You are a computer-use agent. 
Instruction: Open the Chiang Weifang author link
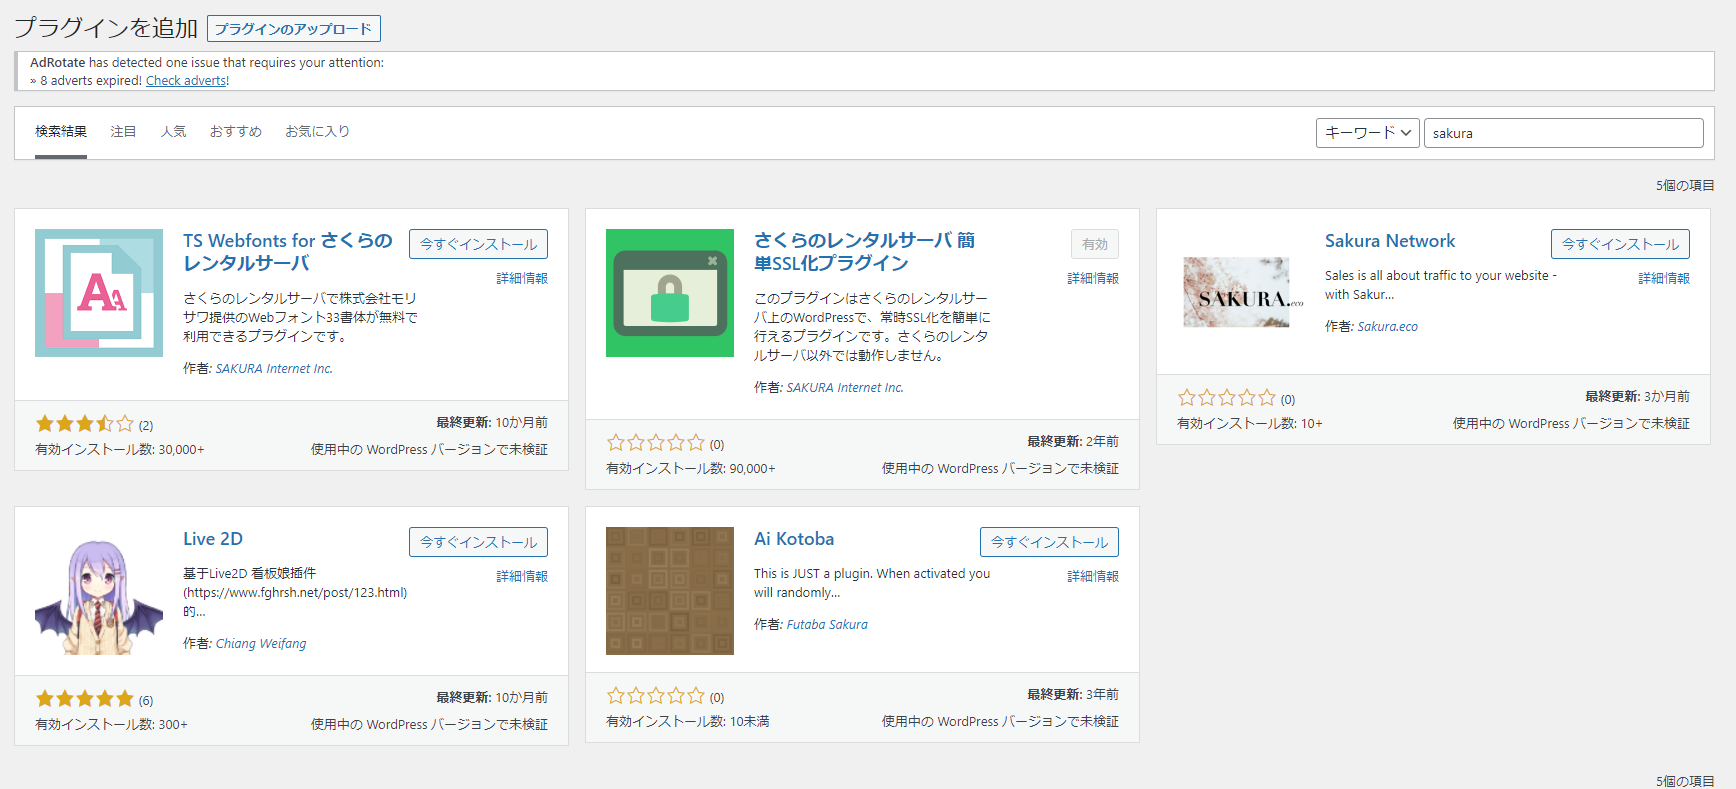point(261,644)
